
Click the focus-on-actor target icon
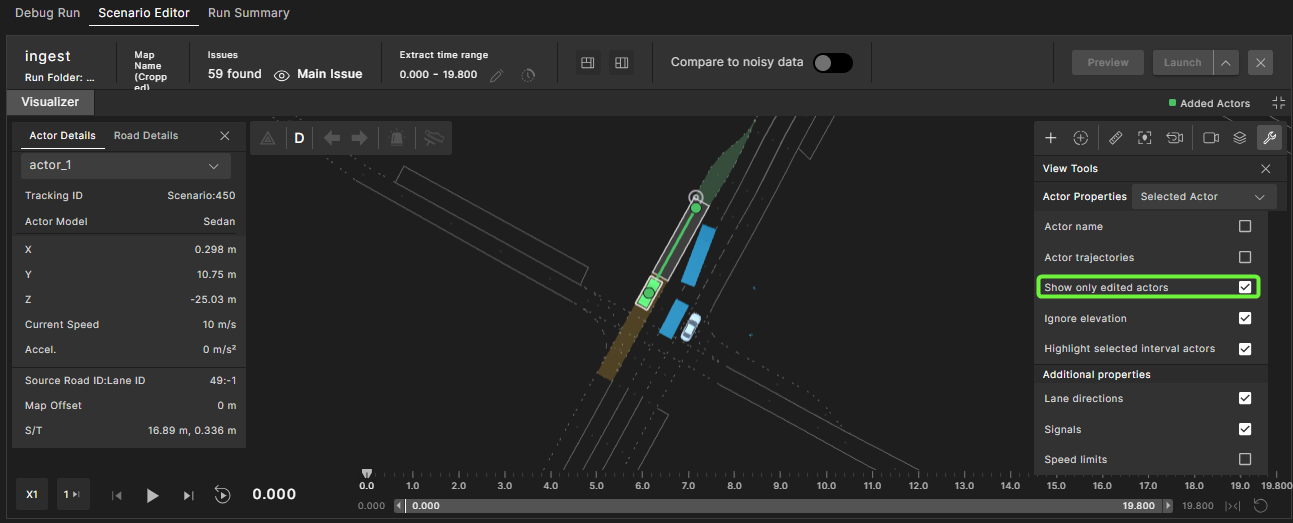coord(1145,138)
